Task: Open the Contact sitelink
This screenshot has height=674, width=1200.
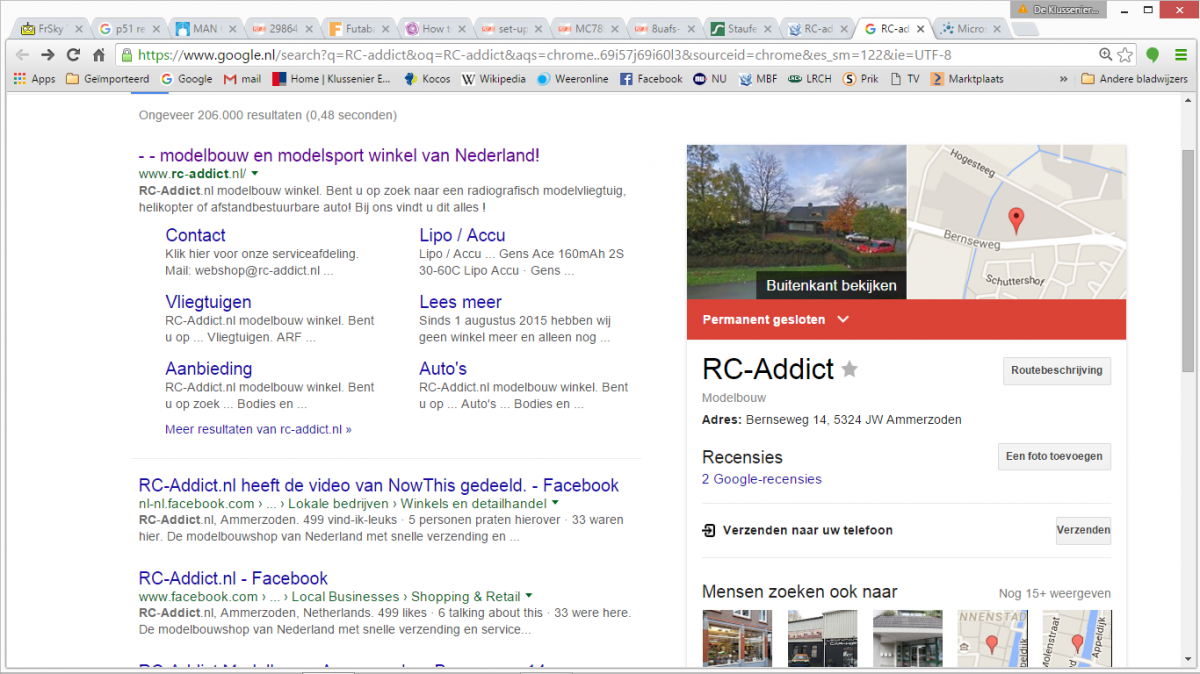Action: click(195, 235)
